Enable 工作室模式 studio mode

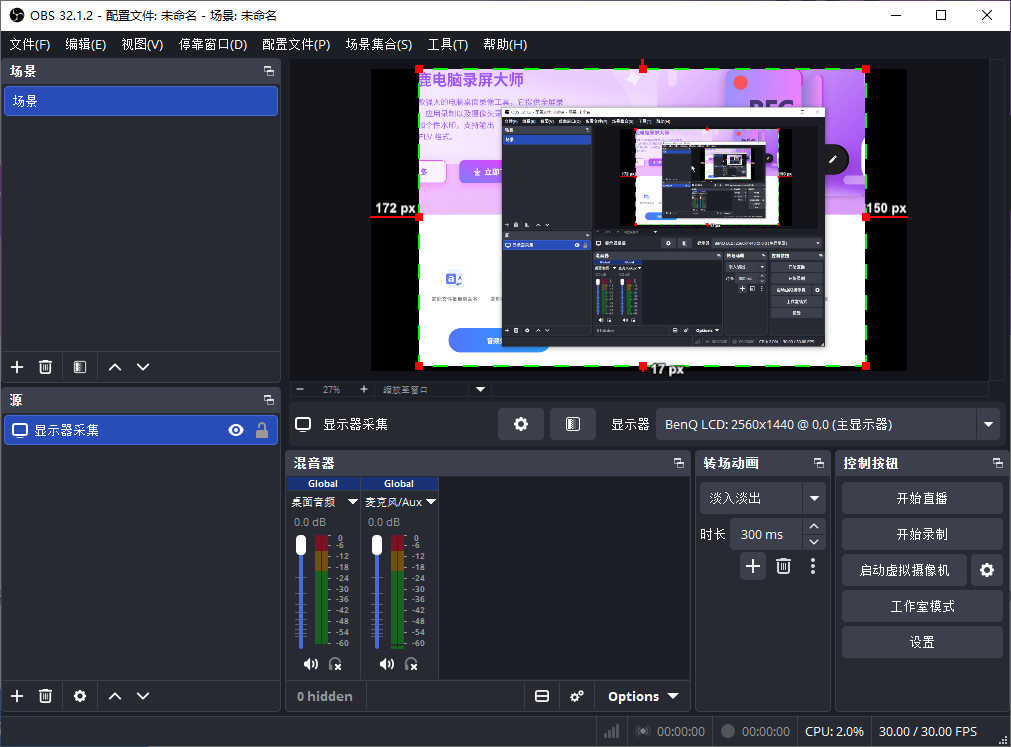pos(922,606)
